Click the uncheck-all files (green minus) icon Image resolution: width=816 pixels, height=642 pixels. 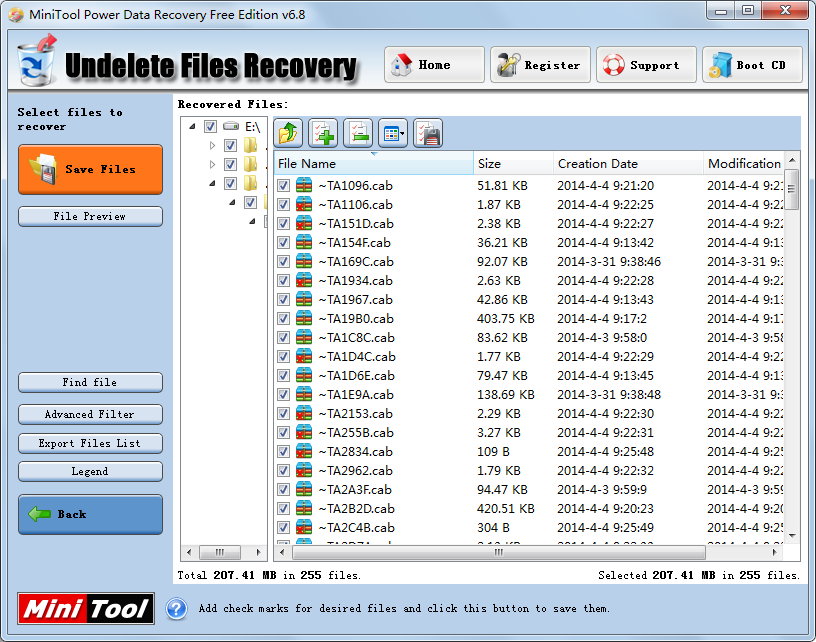click(358, 133)
